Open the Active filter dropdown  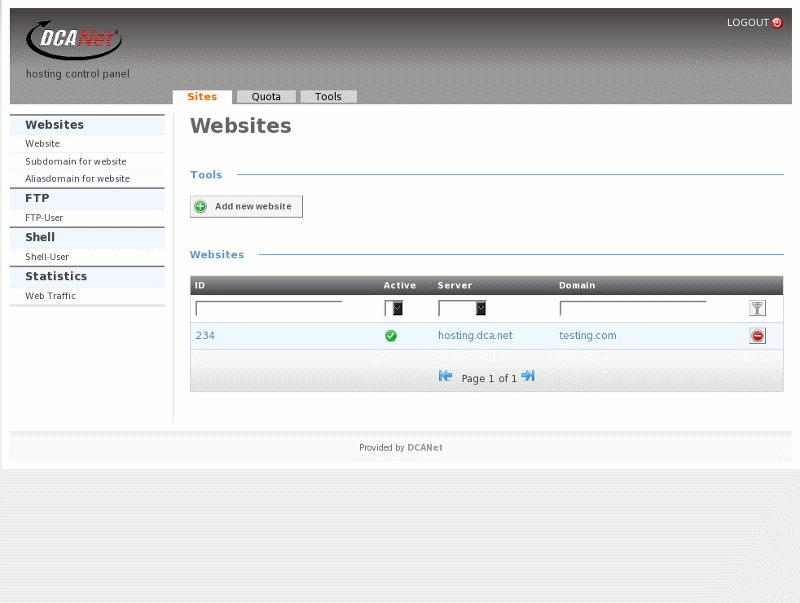[x=394, y=309]
